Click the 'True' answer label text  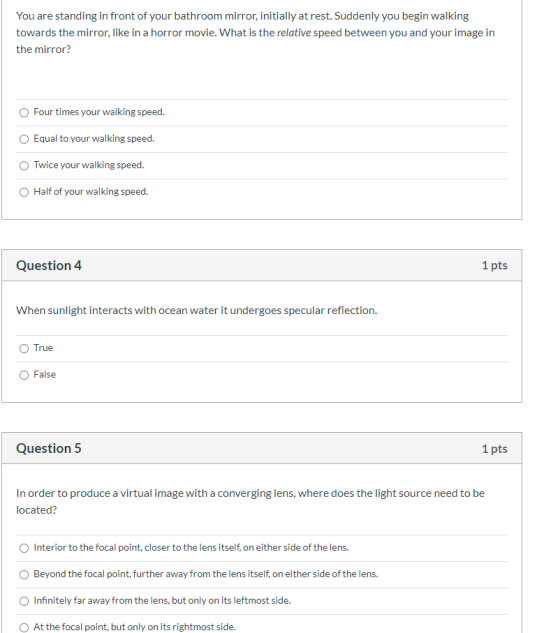tap(43, 348)
